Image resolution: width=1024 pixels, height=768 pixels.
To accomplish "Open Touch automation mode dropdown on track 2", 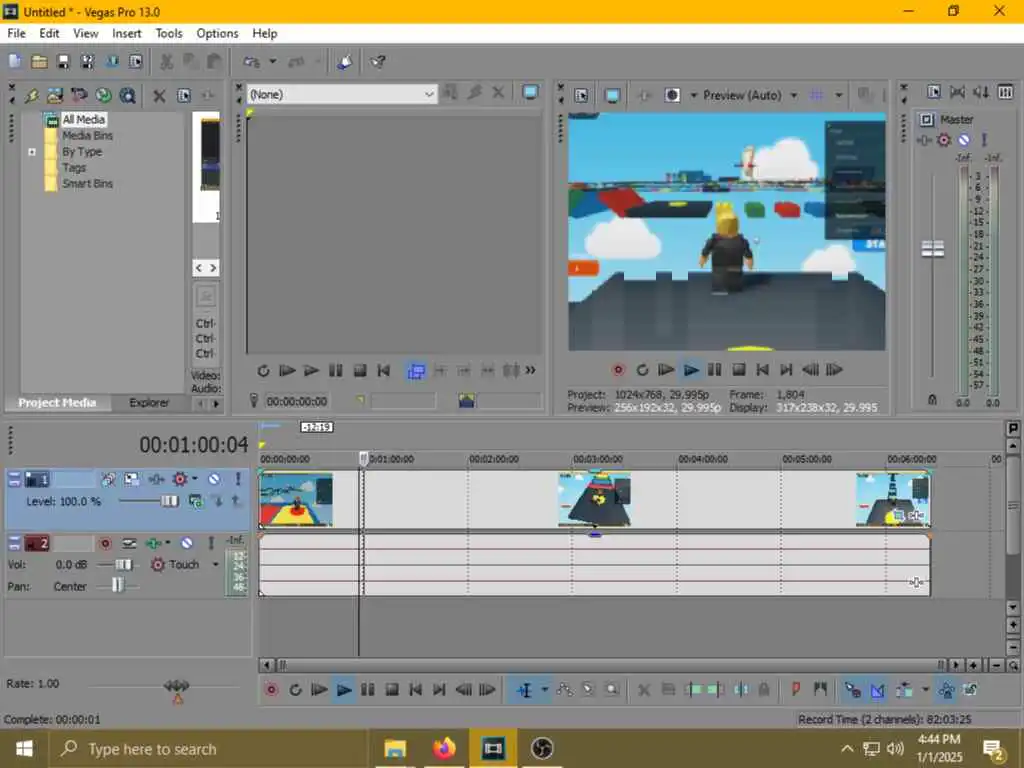I will (x=215, y=564).
